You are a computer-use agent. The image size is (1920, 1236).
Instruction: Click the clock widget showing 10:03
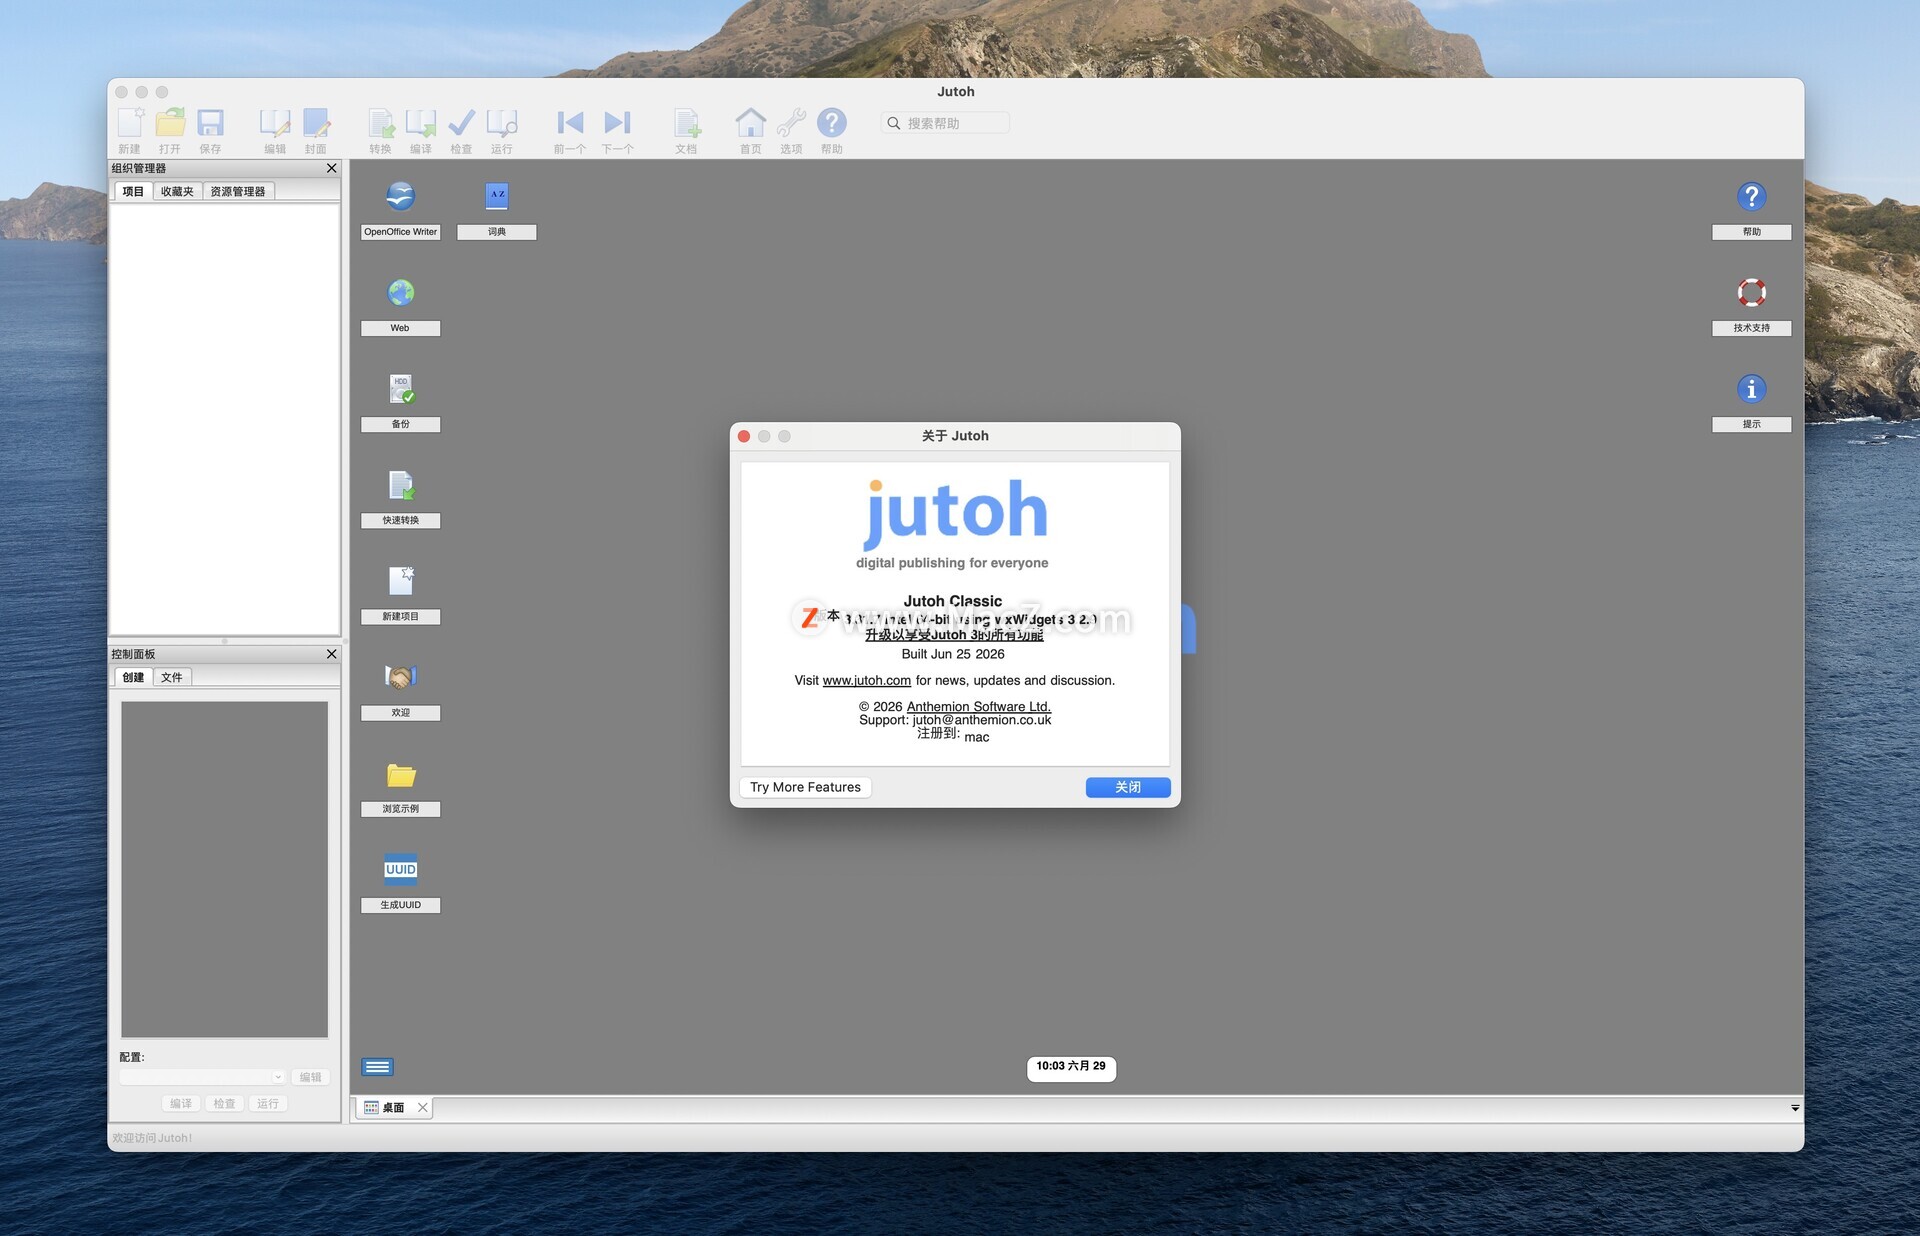click(x=1071, y=1067)
